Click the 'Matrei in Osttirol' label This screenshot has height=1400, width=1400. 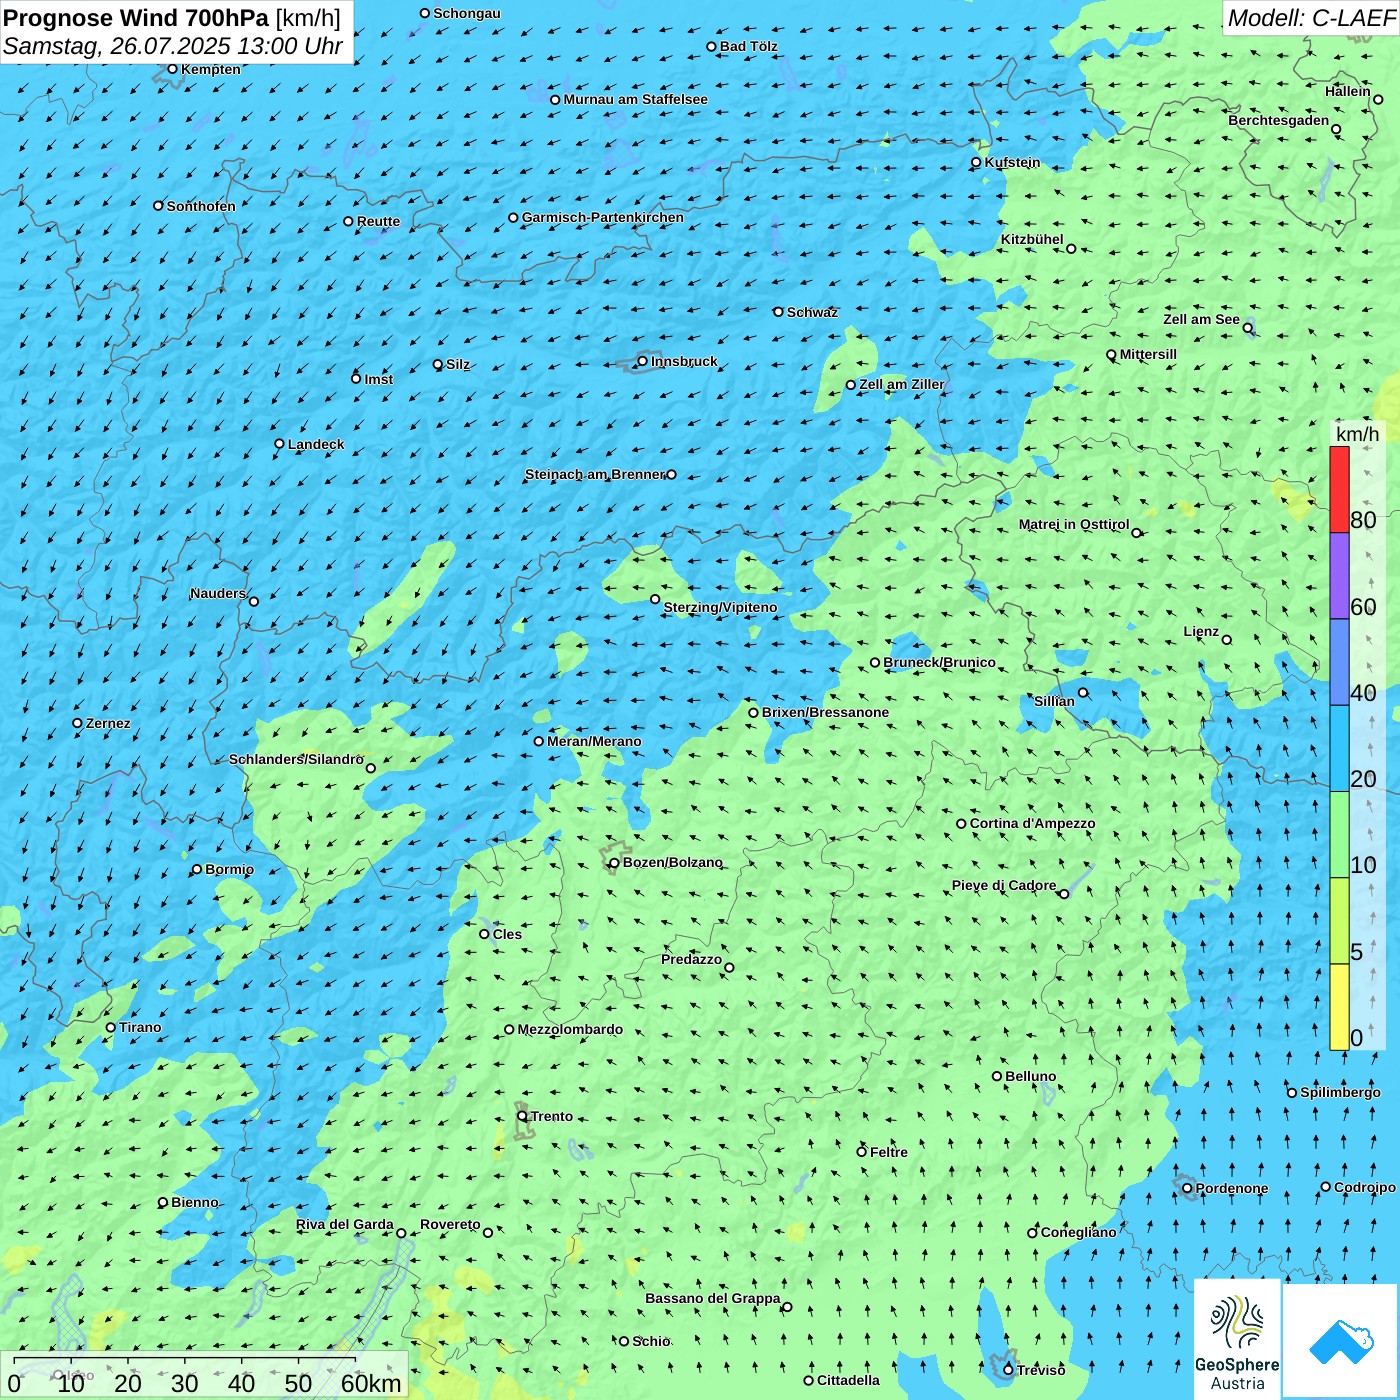pos(1074,524)
